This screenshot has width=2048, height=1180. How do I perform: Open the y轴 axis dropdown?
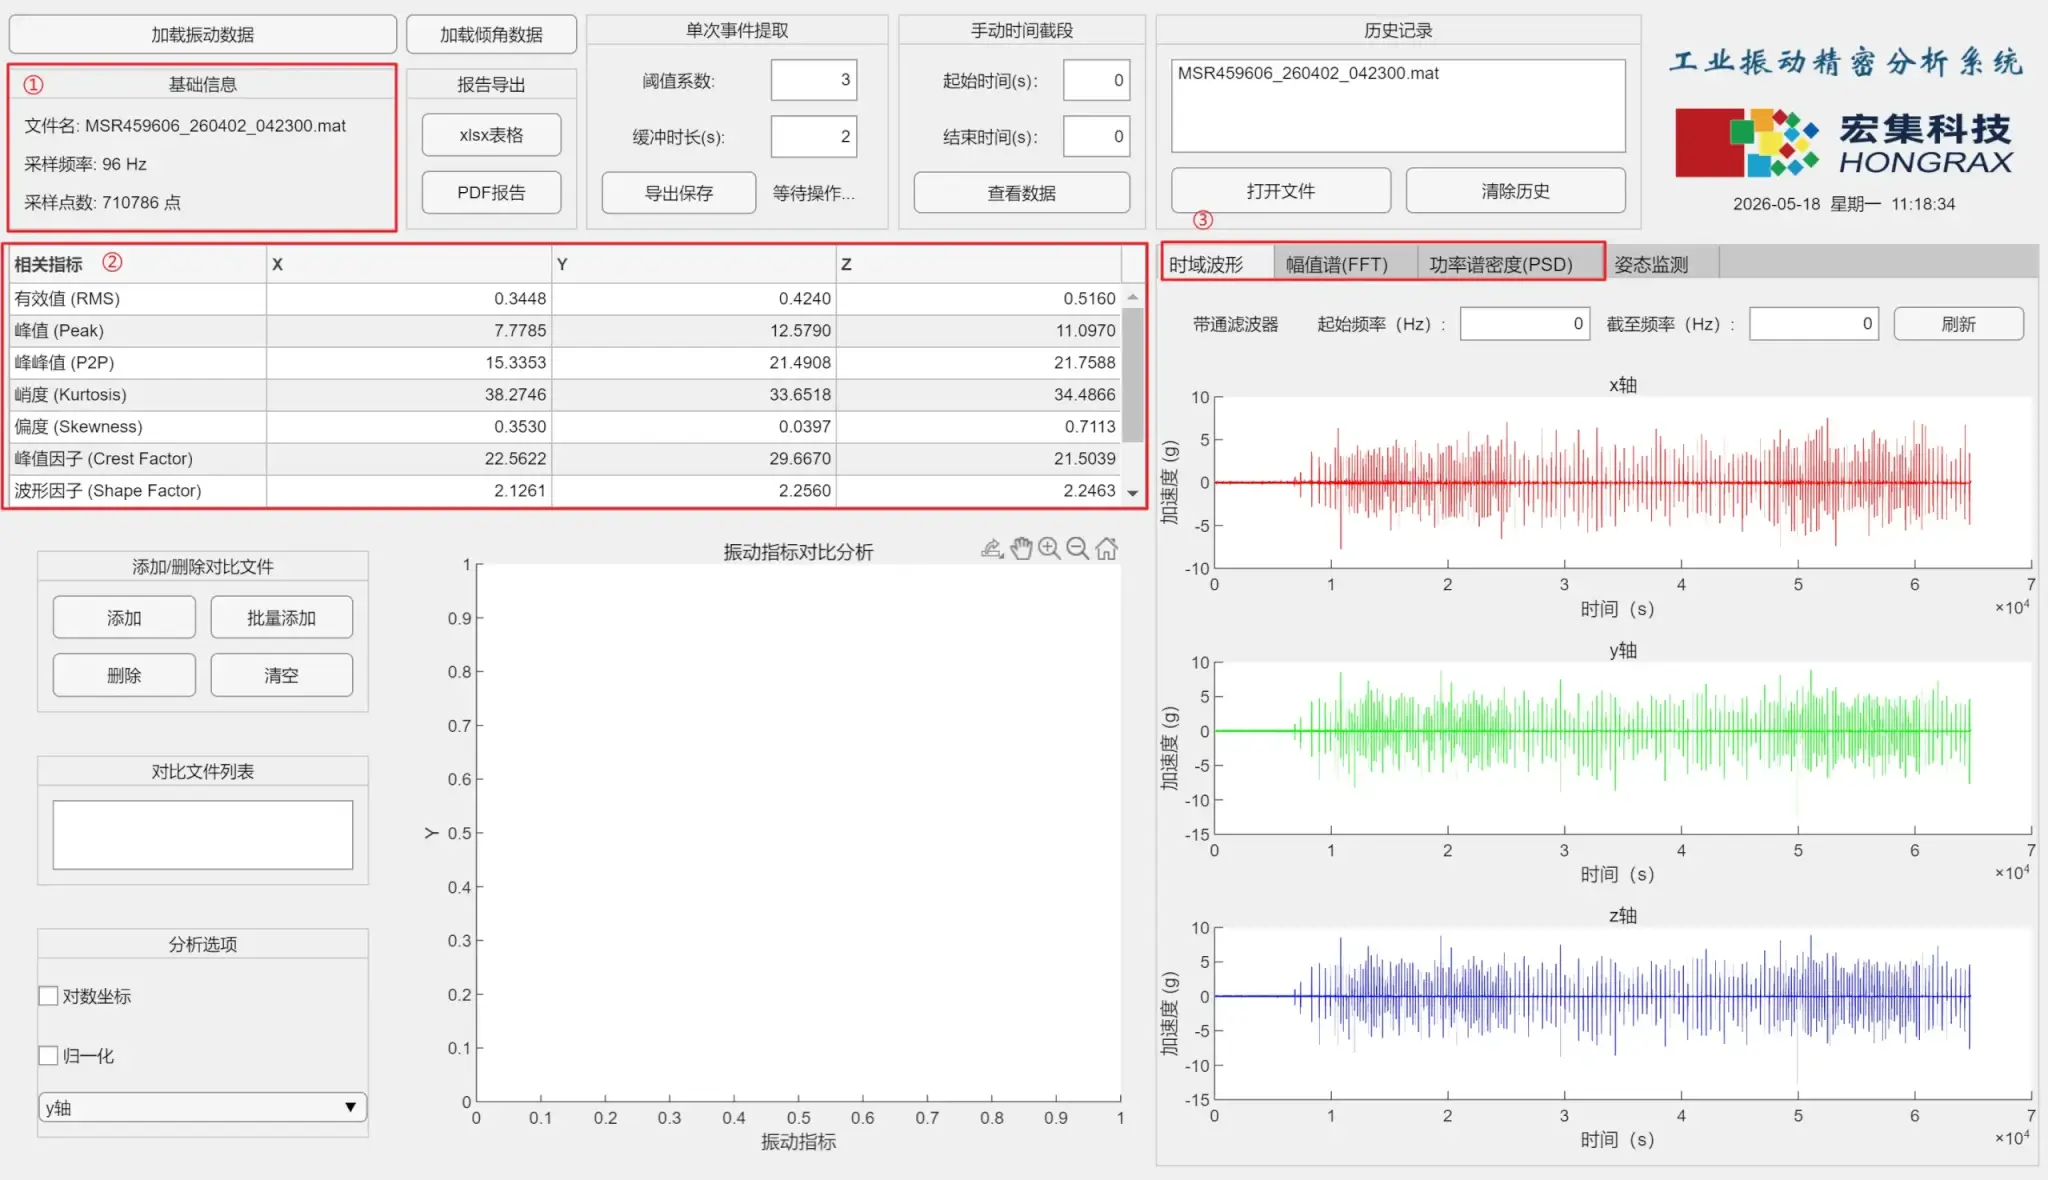coord(203,1108)
